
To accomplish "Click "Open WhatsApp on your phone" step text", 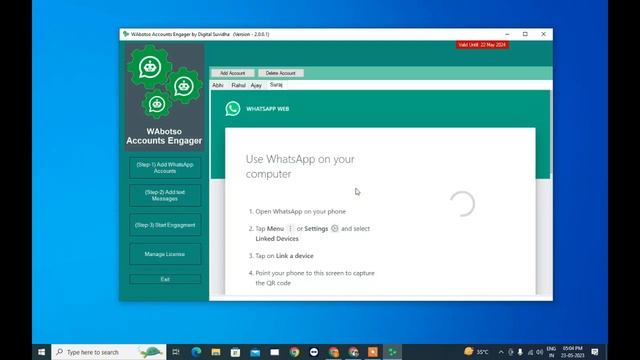I will tap(300, 211).
